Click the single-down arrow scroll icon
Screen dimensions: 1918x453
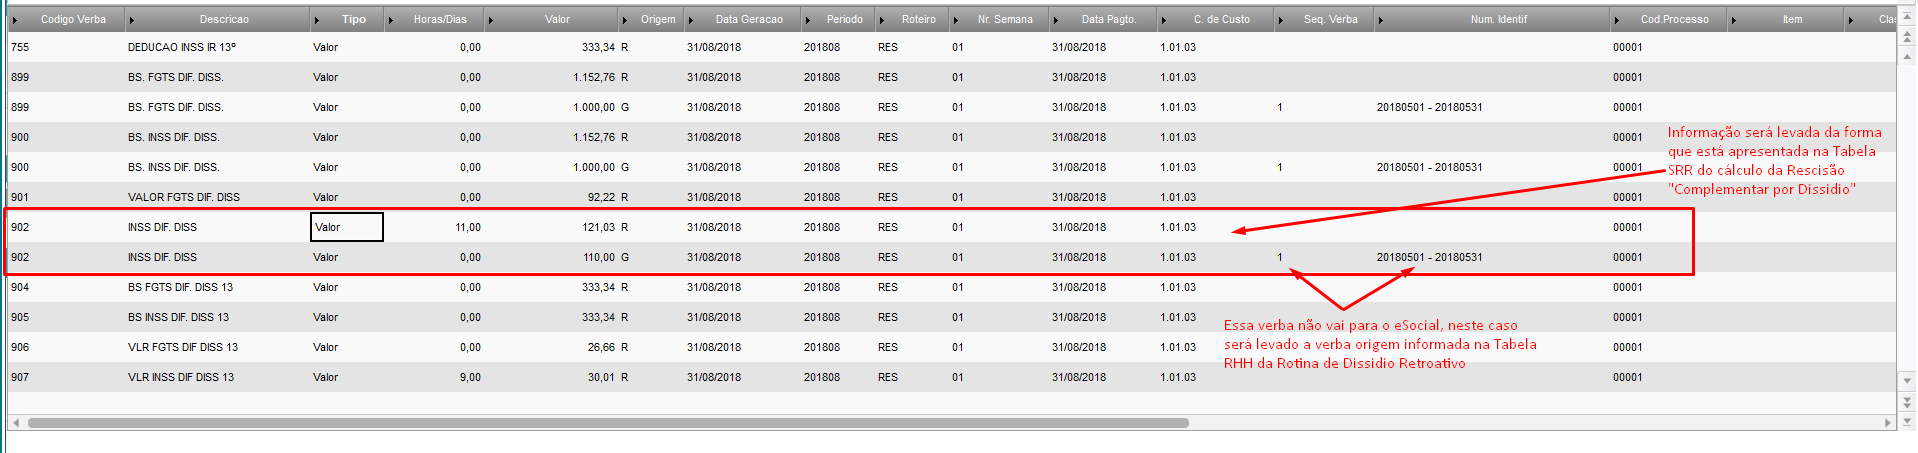(1907, 381)
